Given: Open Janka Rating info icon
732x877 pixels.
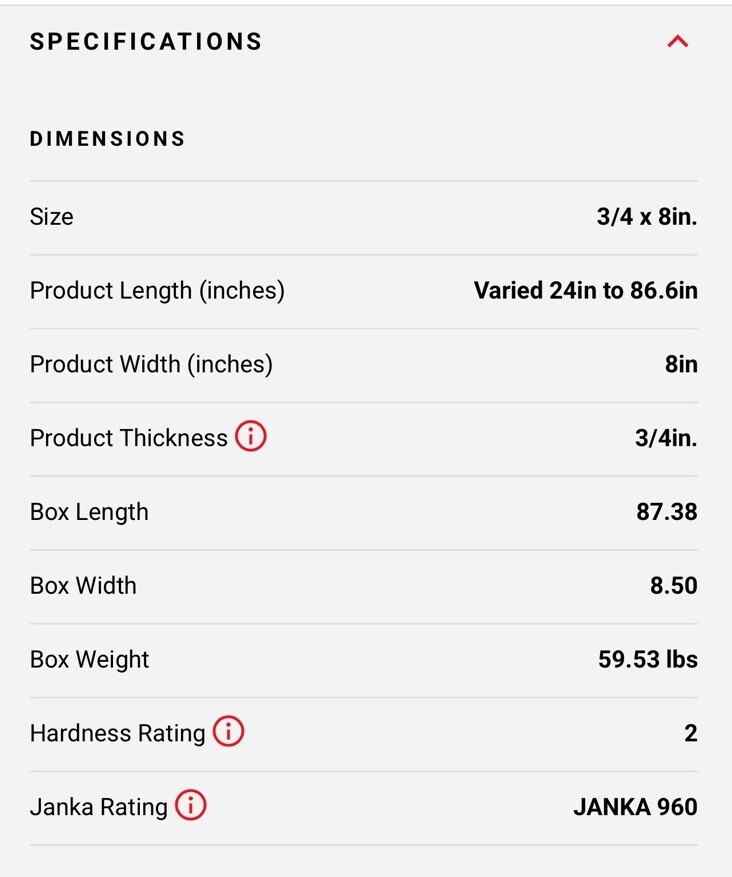Looking at the screenshot, I should point(191,805).
